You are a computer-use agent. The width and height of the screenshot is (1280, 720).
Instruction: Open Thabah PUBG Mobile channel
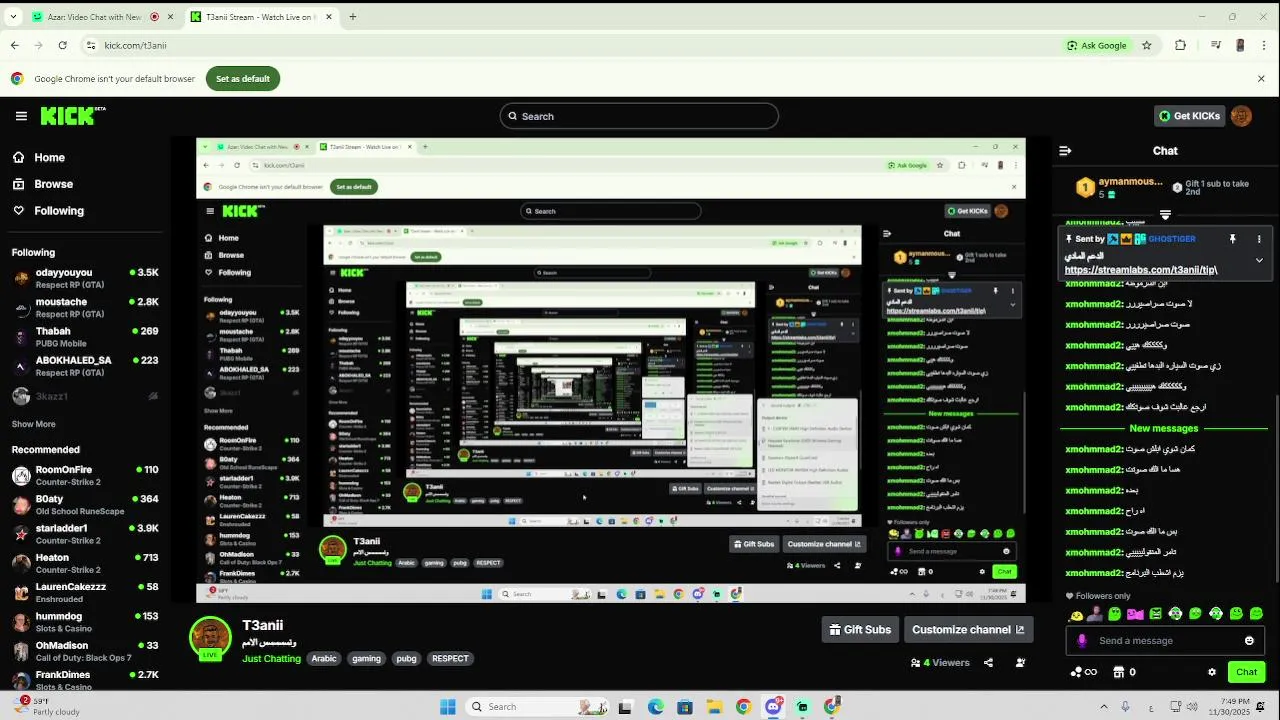coord(84,337)
